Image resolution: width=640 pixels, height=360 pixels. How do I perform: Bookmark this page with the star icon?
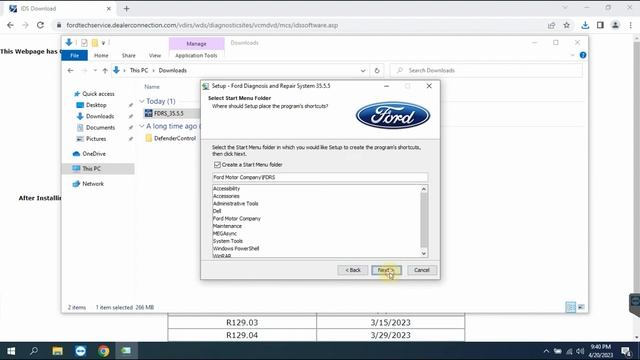coord(567,25)
